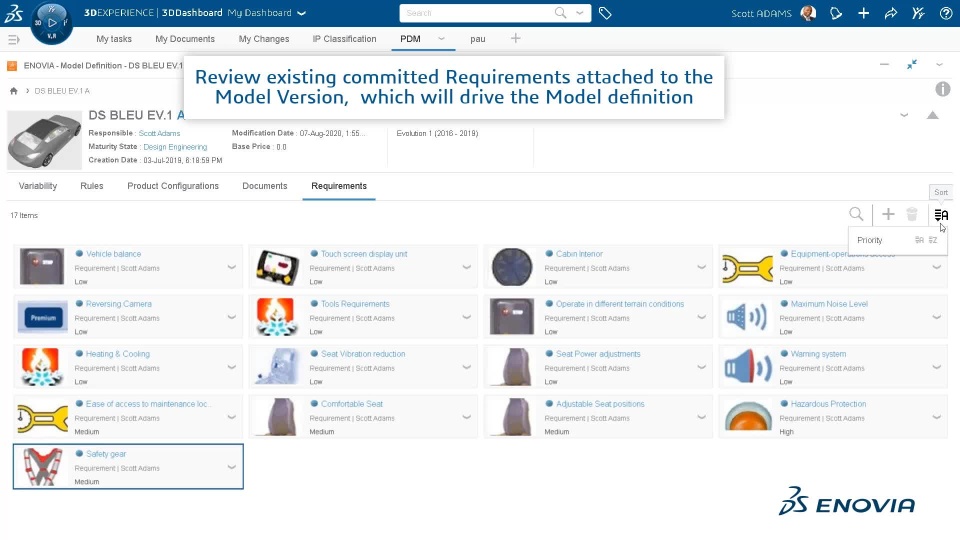The height and width of the screenshot is (540, 960).
Task: Click the plus add icon in top bar
Action: [x=863, y=13]
